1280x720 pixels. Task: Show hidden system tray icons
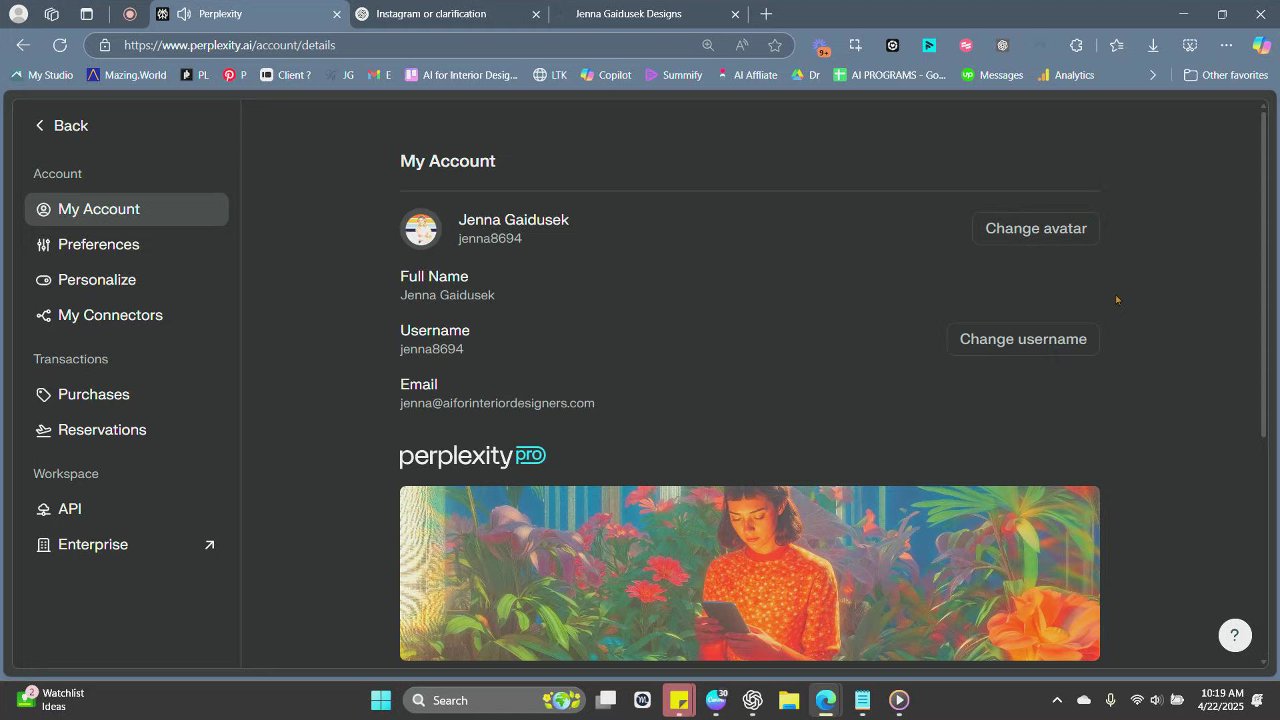(x=1057, y=700)
